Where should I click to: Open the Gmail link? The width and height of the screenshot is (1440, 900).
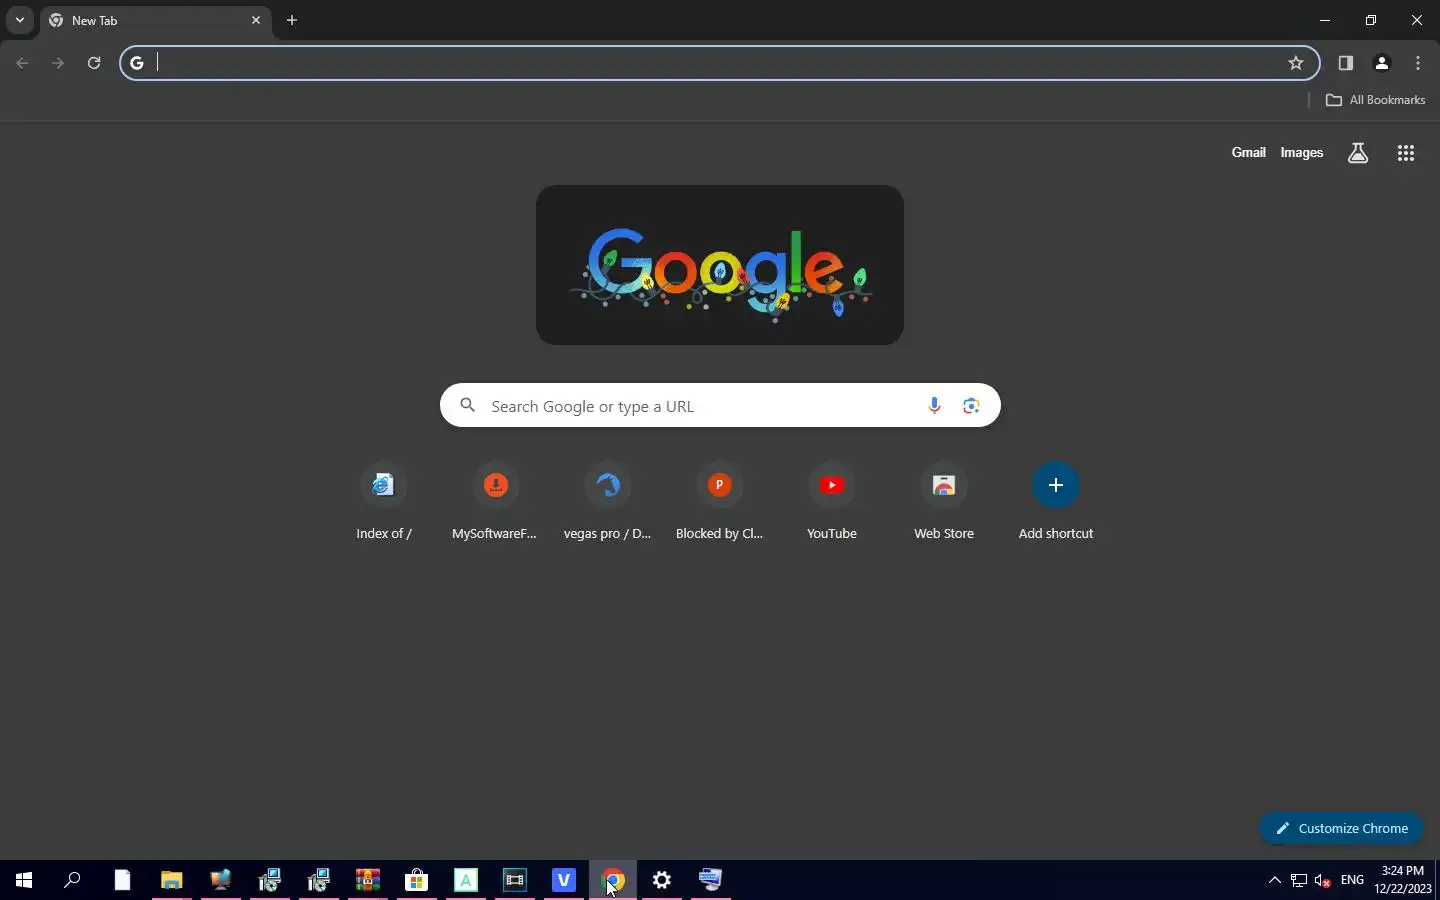(x=1248, y=153)
